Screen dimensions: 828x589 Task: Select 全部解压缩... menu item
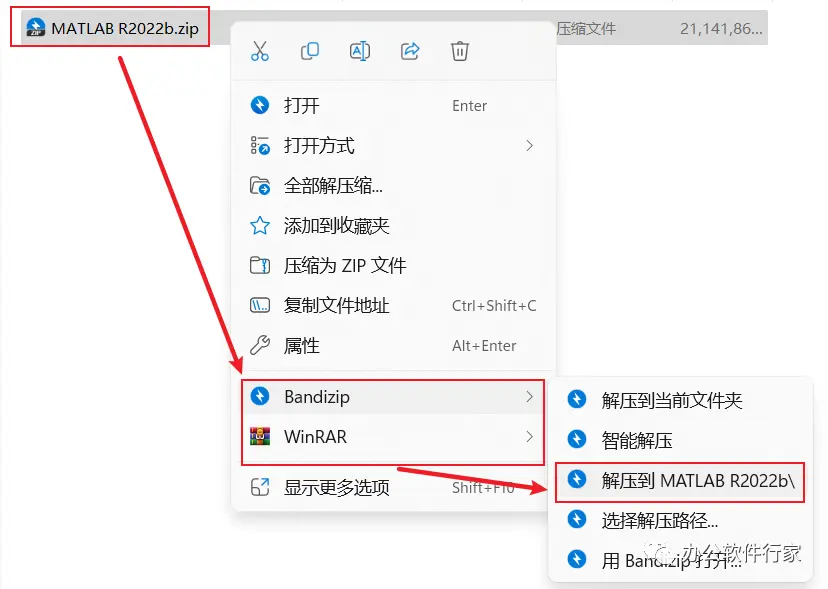[x=393, y=185]
